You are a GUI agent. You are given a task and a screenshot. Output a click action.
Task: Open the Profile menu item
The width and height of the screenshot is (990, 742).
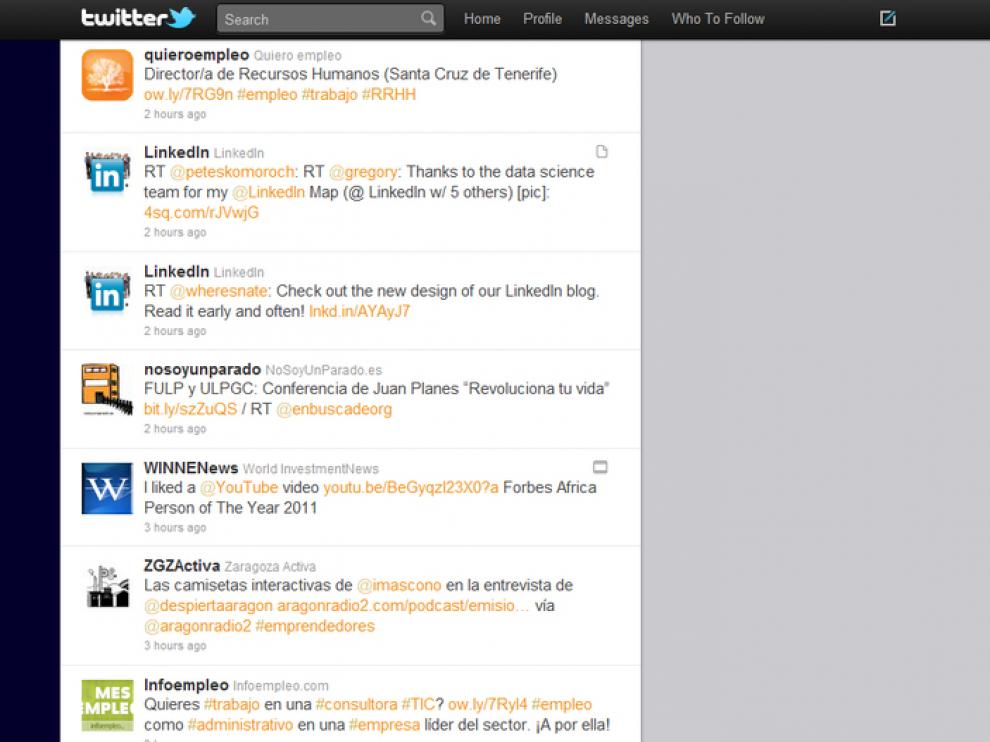[x=542, y=19]
